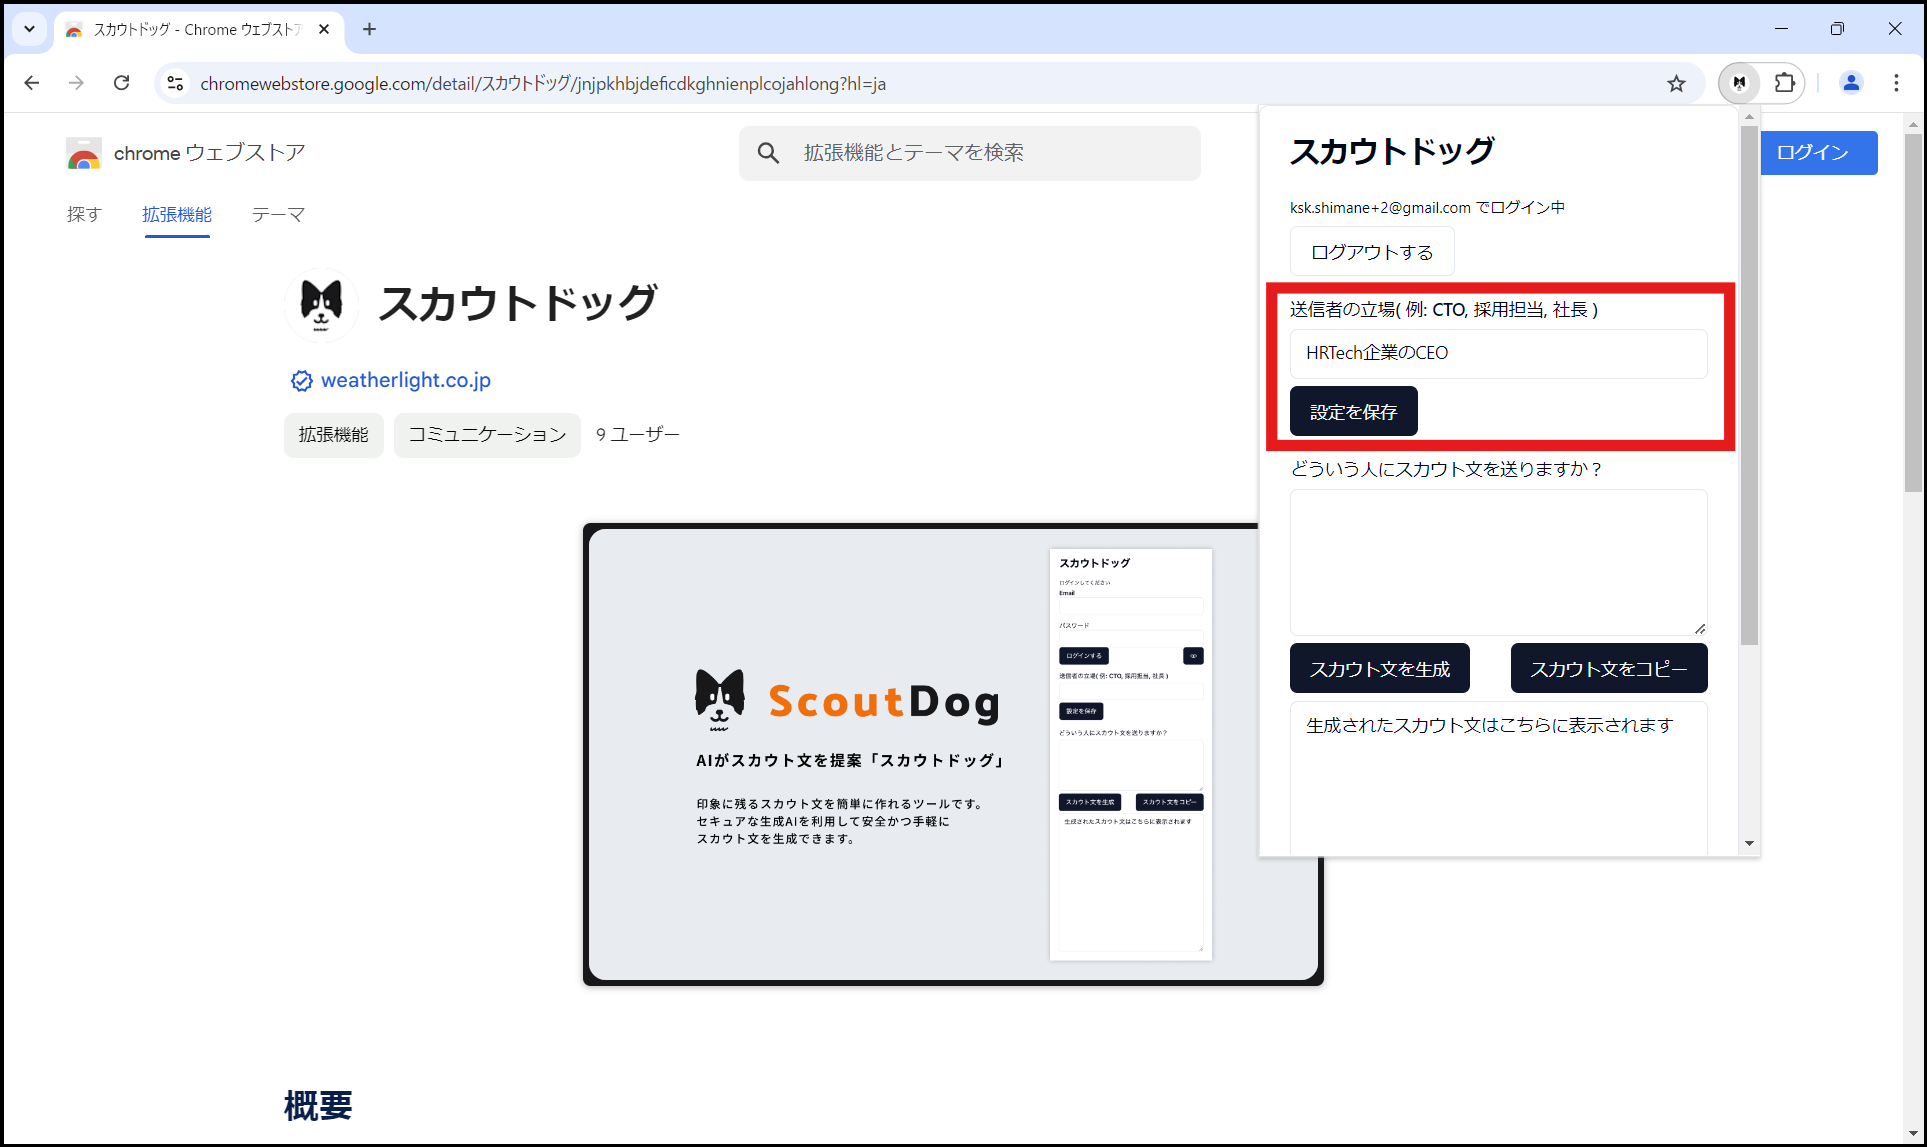Restore down the Chrome window
The height and width of the screenshot is (1147, 1927).
coord(1837,29)
